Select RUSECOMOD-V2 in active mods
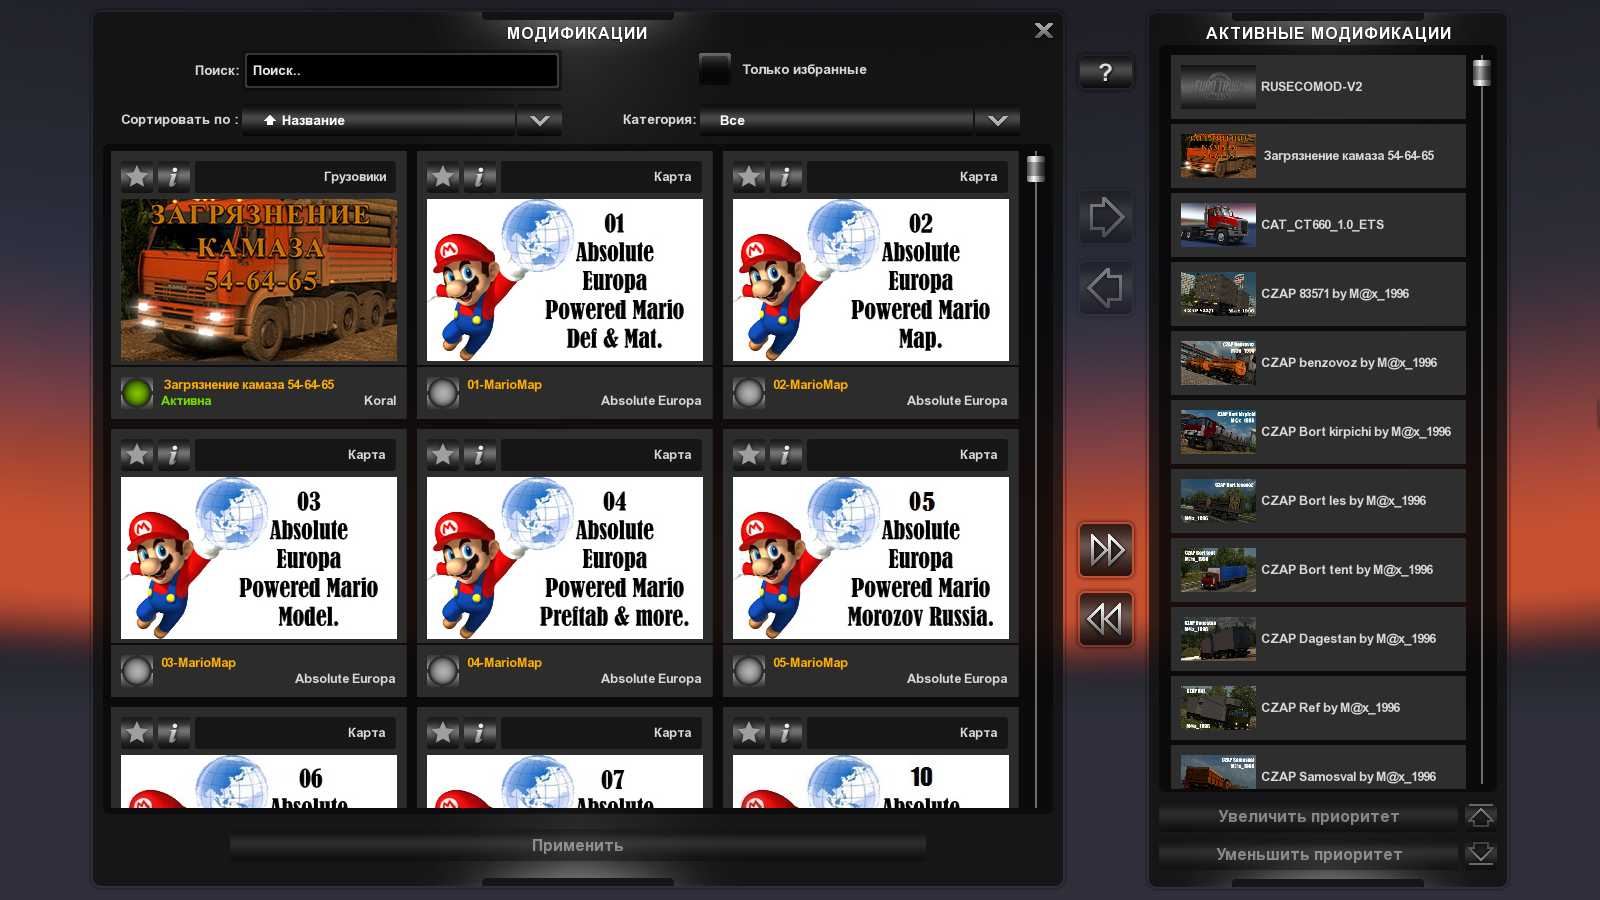Viewport: 1600px width, 900px height. click(x=1318, y=87)
